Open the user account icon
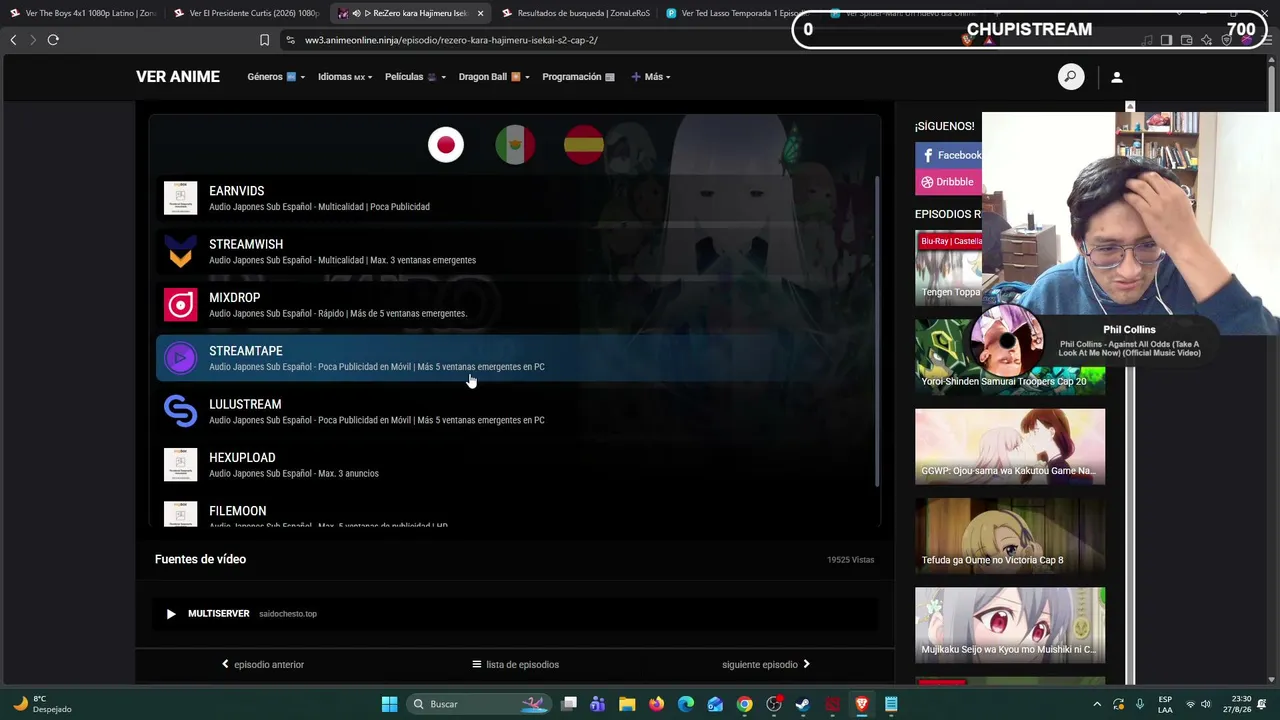The width and height of the screenshot is (1280, 720). point(1117,77)
